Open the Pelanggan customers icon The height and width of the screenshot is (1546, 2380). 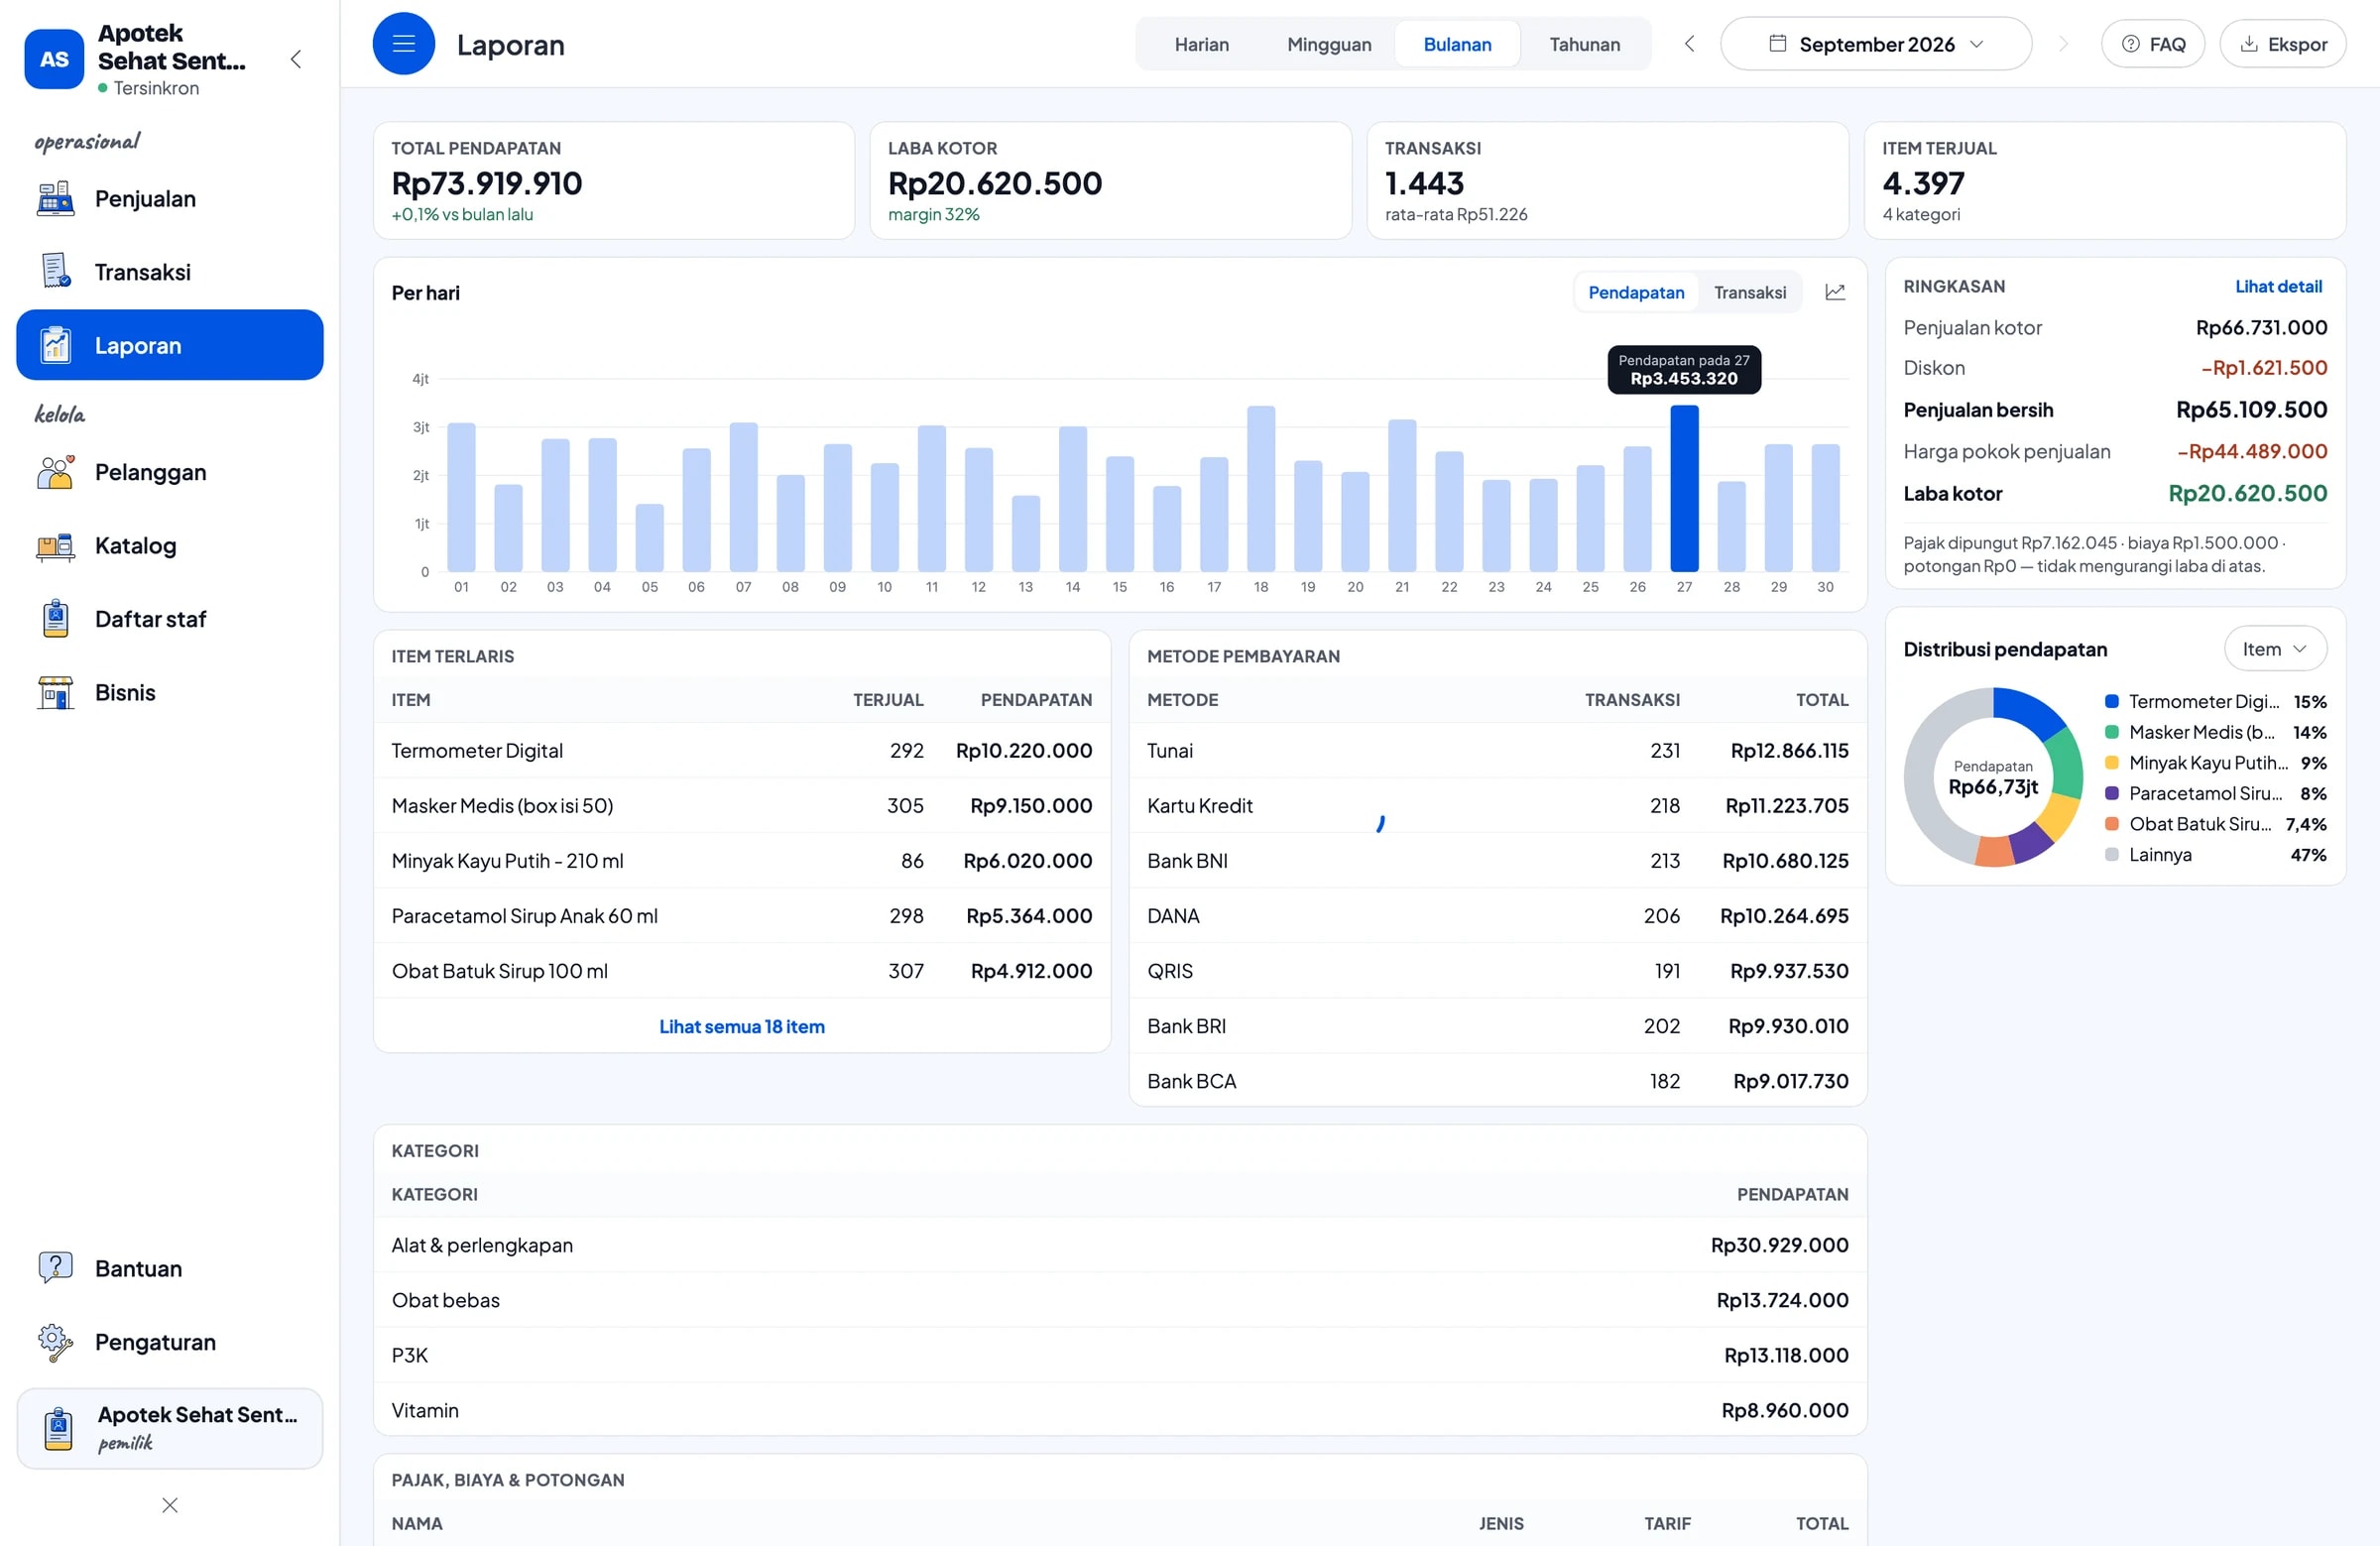55,472
